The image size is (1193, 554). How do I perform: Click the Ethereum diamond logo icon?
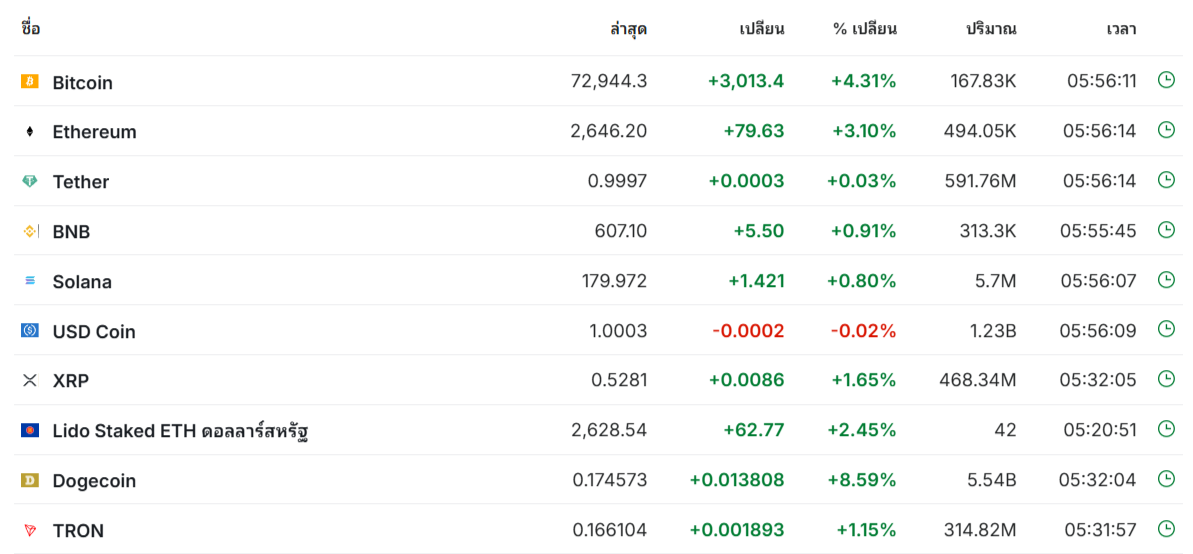tap(30, 132)
